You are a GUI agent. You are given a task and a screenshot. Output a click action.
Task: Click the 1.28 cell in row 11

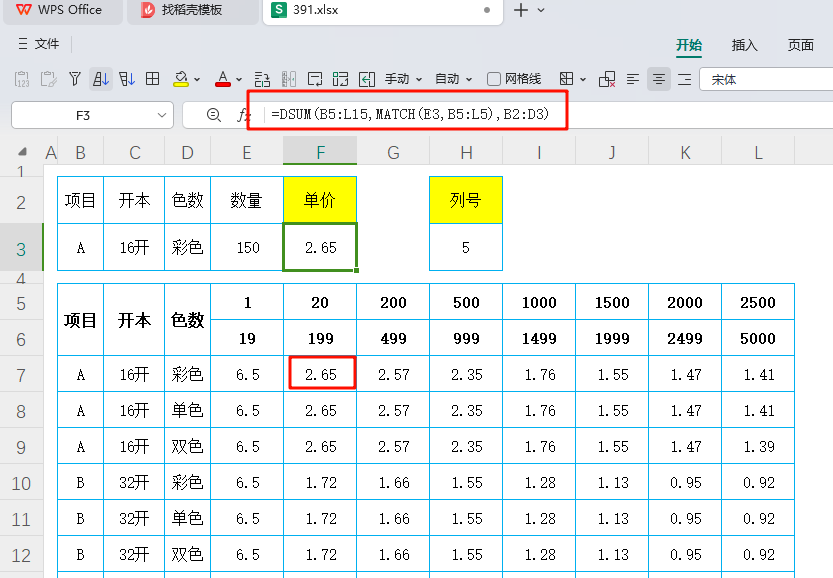click(539, 519)
